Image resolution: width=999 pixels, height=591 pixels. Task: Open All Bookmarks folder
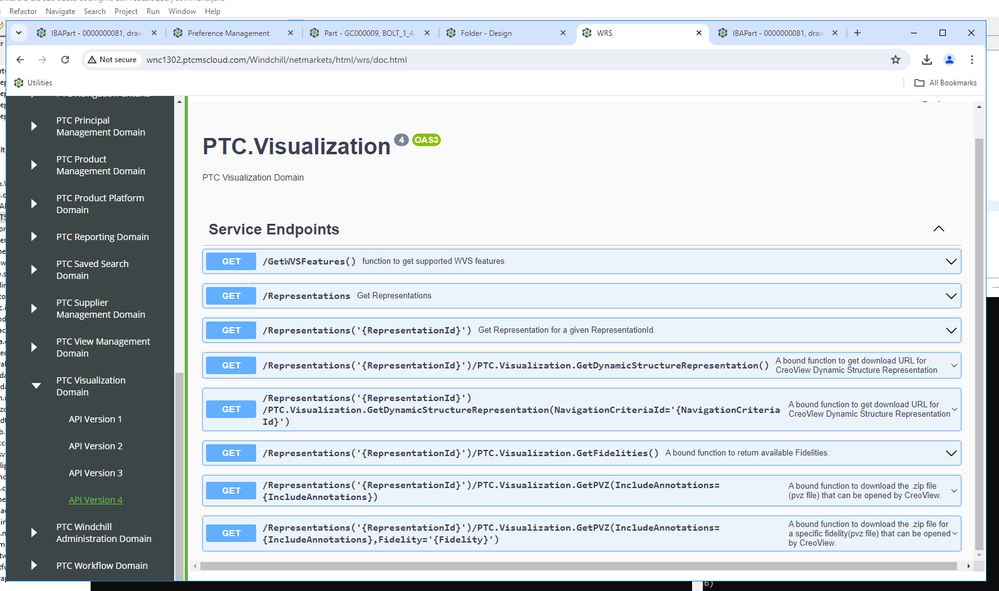click(x=945, y=83)
